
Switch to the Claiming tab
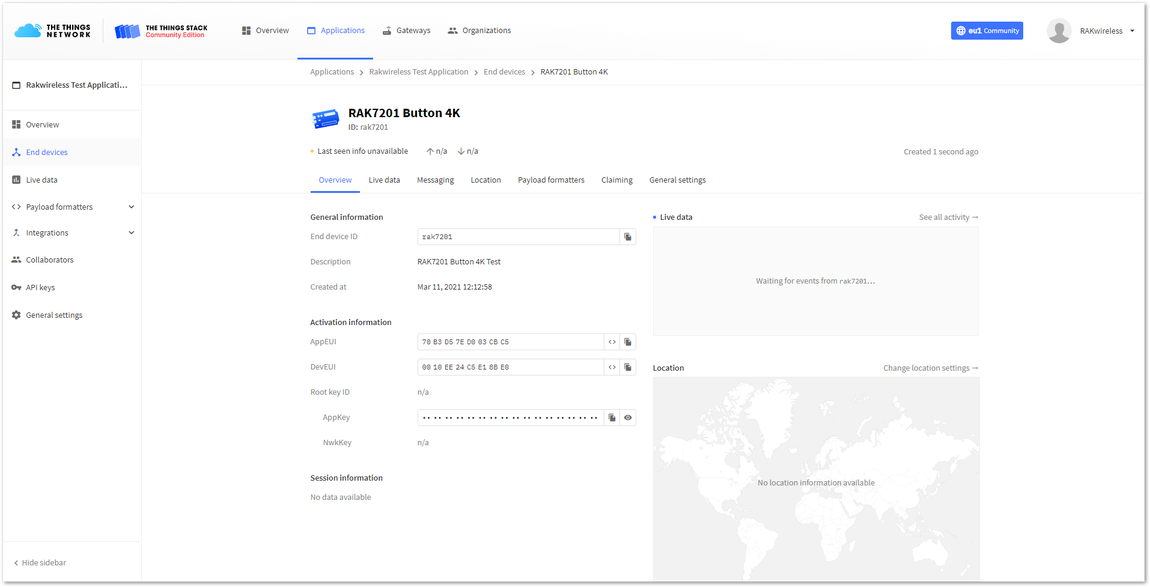pyautogui.click(x=617, y=180)
